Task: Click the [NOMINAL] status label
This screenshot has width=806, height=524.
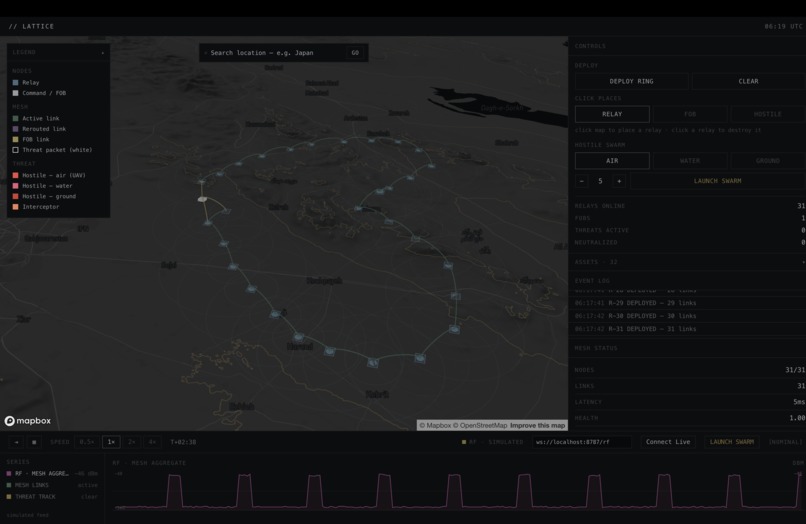Action: [x=785, y=442]
